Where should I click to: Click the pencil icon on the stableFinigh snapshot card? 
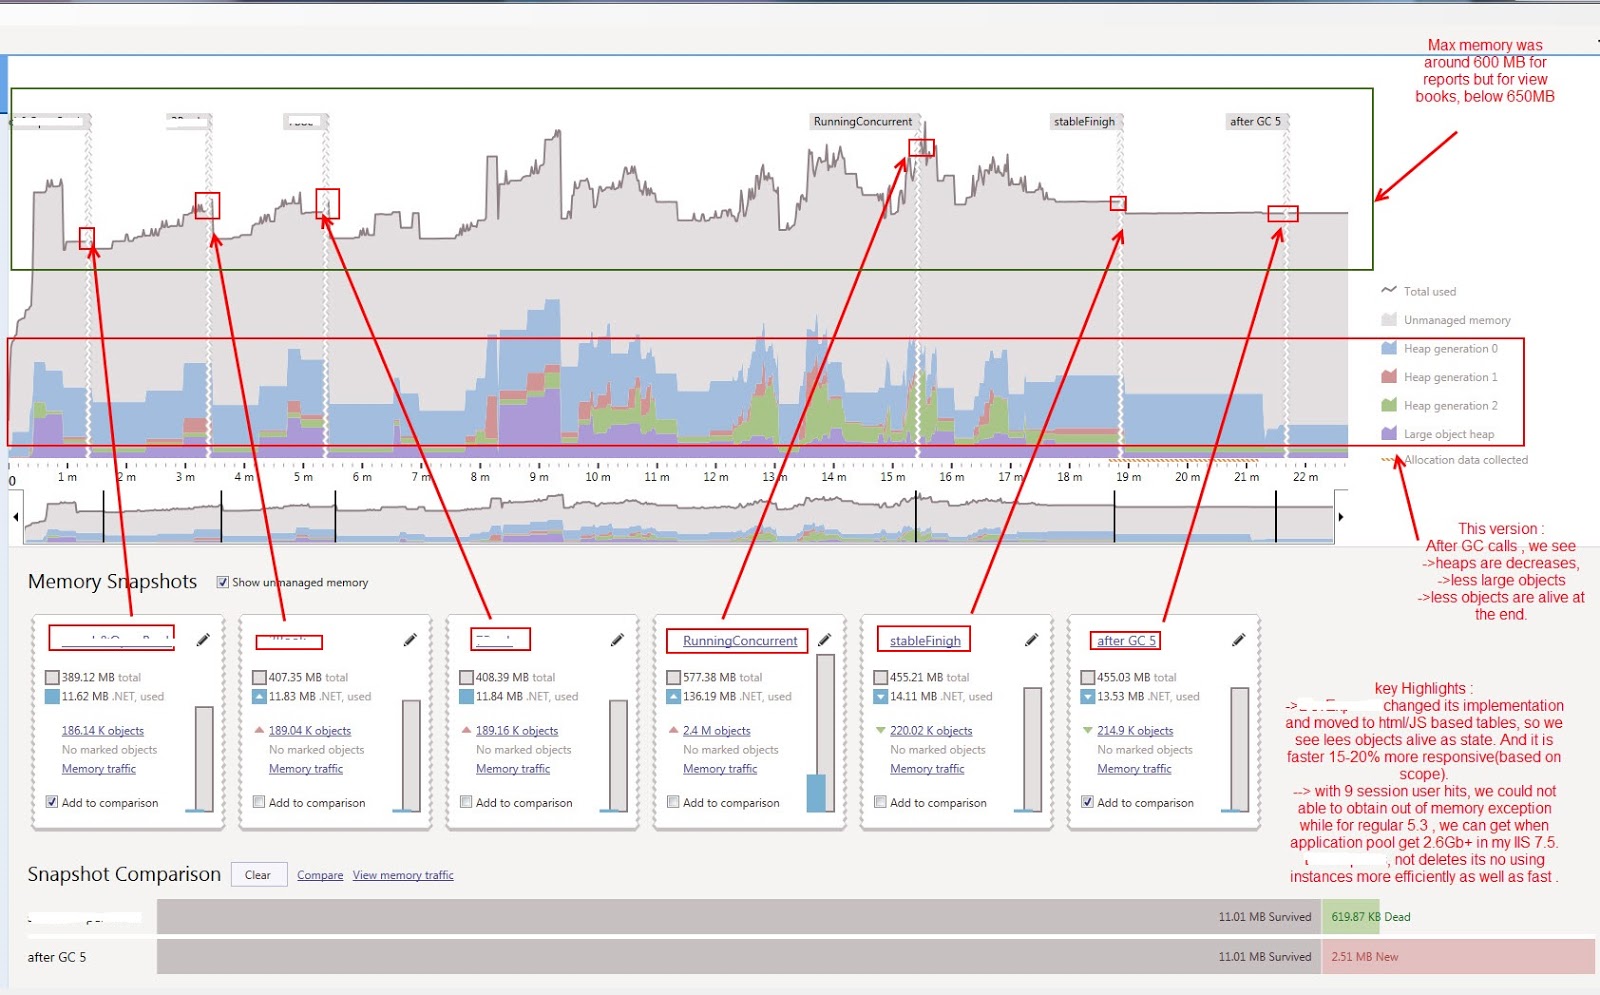[1031, 640]
